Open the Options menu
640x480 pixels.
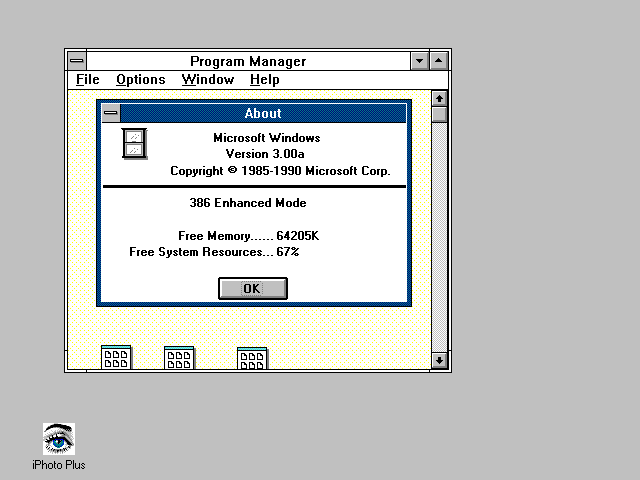pos(141,80)
